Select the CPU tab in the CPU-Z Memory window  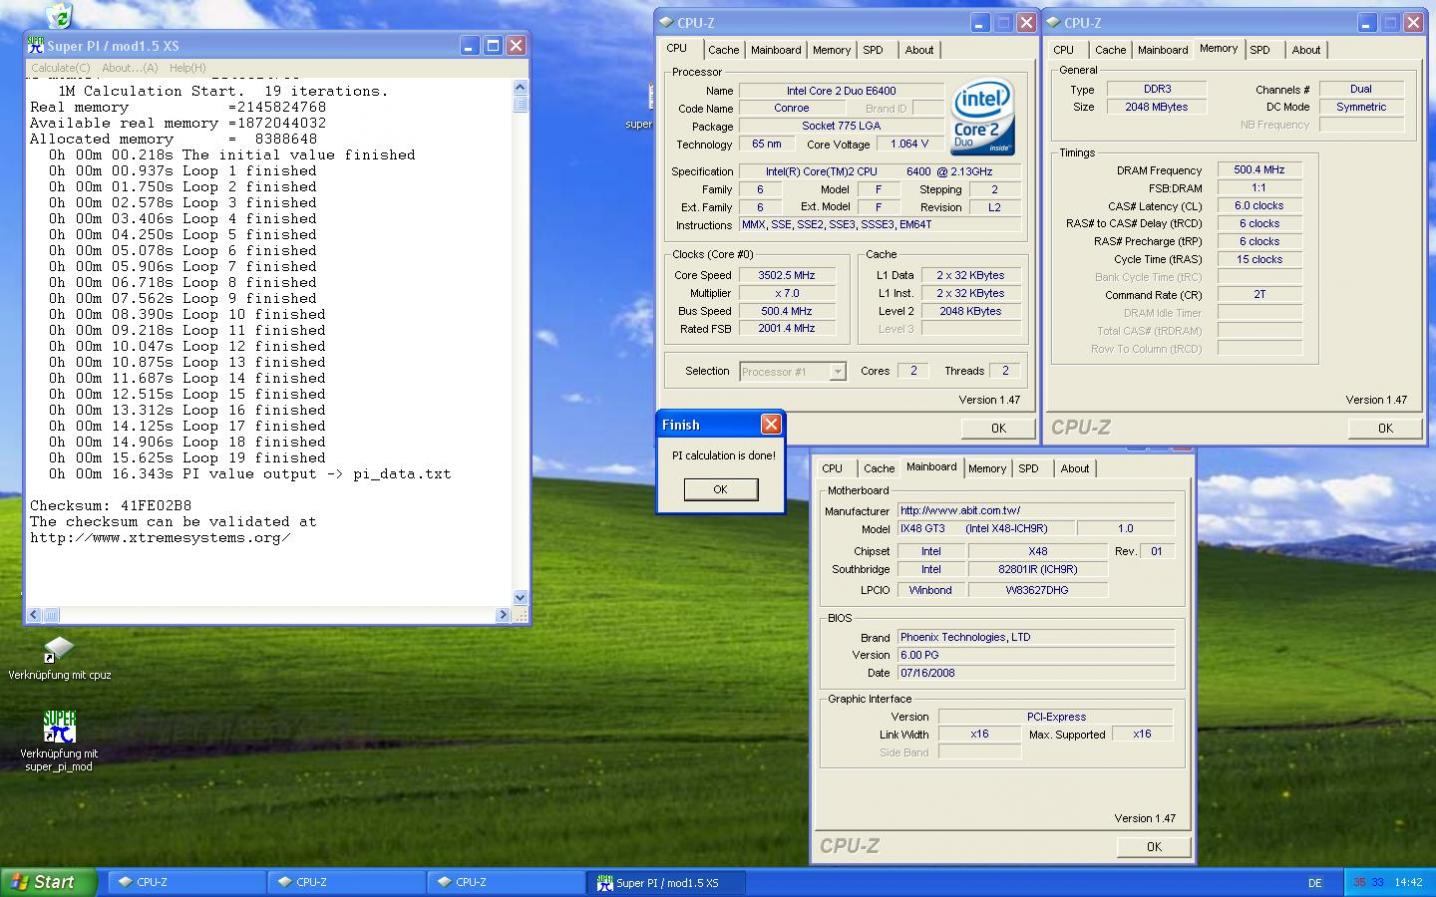[x=1063, y=50]
